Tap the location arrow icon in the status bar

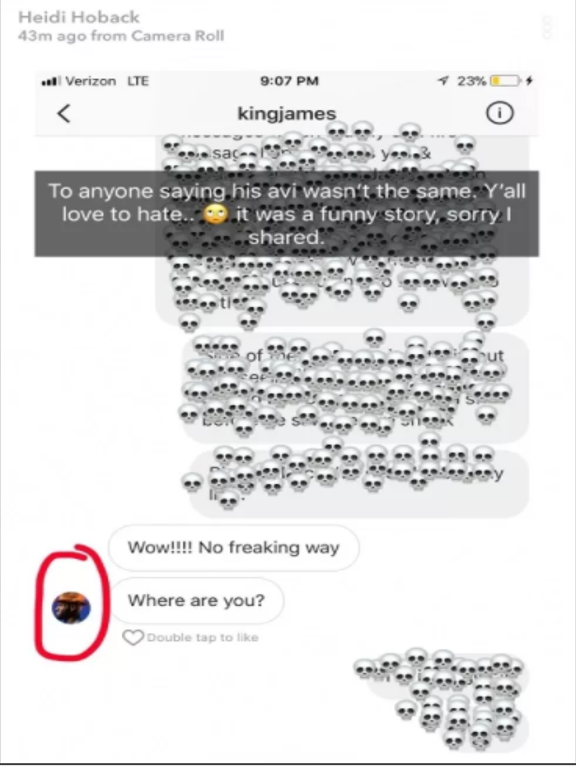(x=444, y=81)
